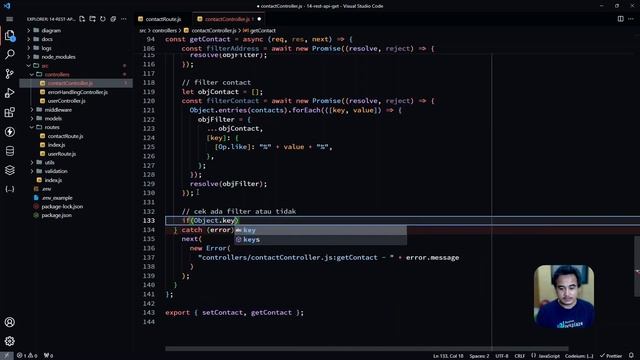This screenshot has height=360, width=640.
Task: Click the VS Code logo icon
Action: pyautogui.click(x=7, y=6)
